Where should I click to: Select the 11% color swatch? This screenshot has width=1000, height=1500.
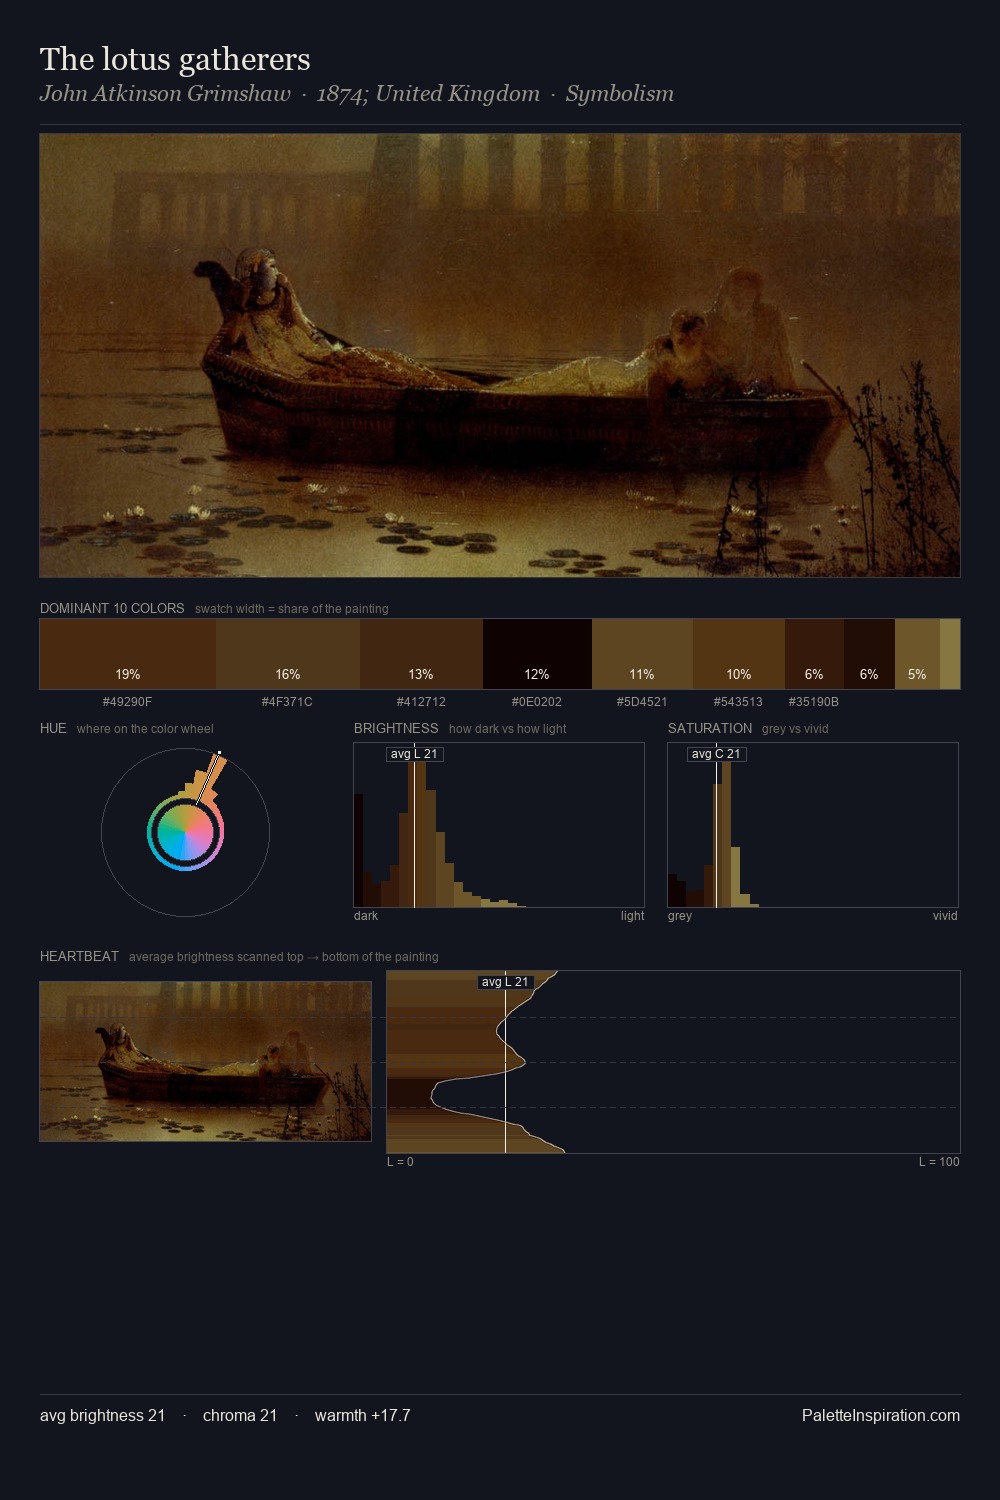click(642, 654)
